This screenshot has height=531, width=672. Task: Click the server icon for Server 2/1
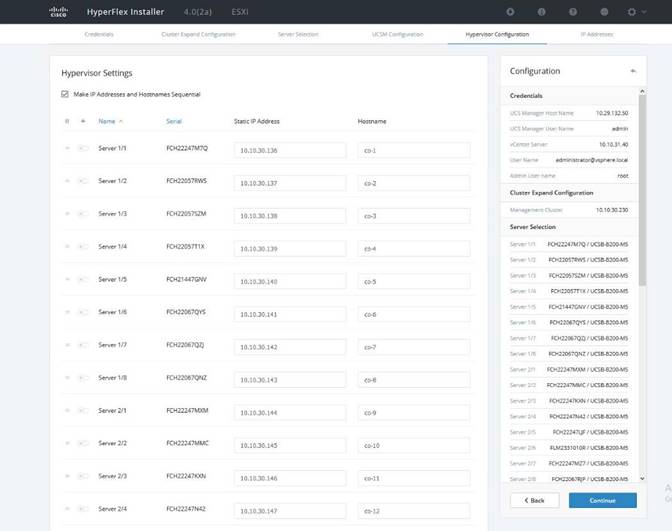pos(83,411)
